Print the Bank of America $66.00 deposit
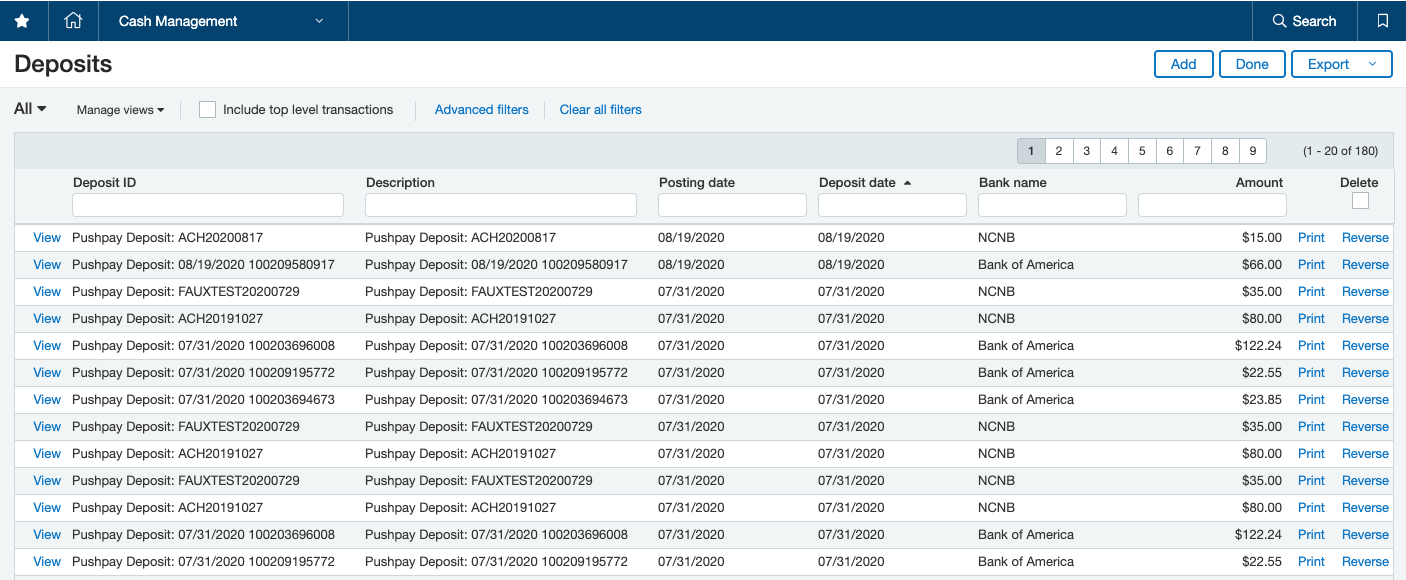Viewport: 1406px width, 580px height. pos(1311,264)
